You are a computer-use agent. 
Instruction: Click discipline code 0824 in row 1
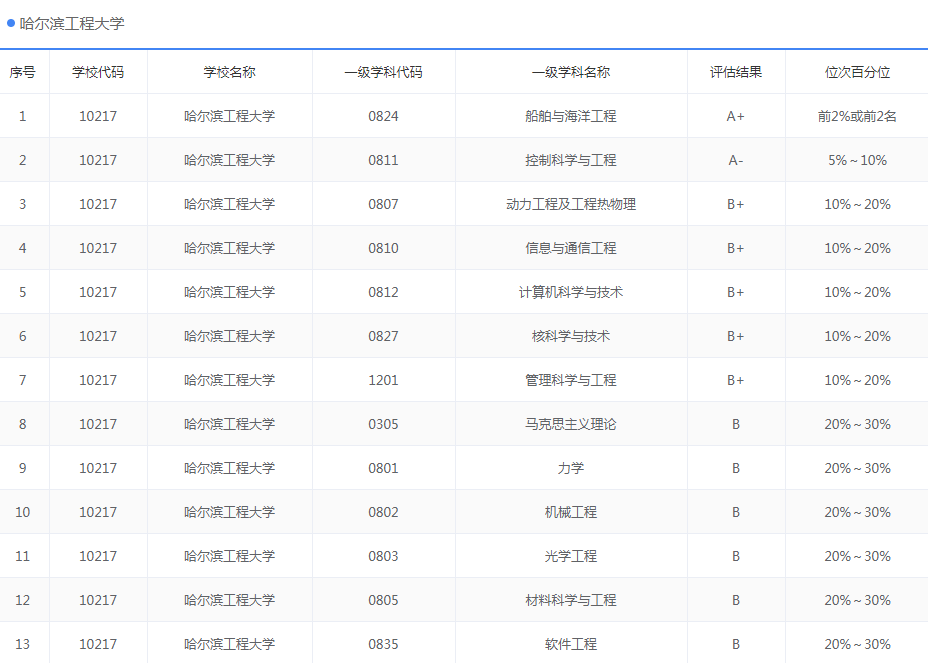point(385,115)
